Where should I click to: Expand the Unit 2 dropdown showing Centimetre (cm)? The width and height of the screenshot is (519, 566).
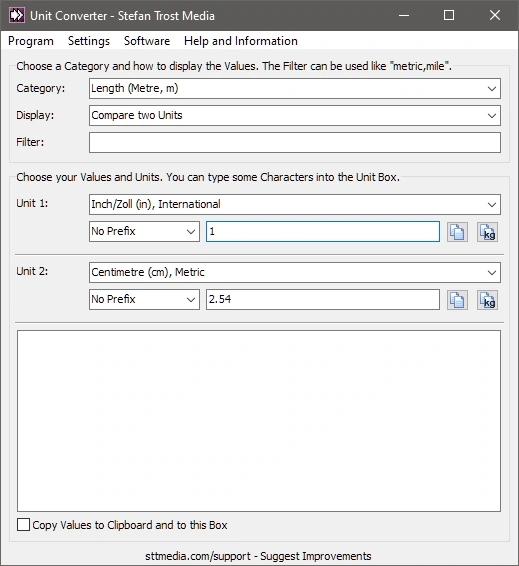[295, 272]
